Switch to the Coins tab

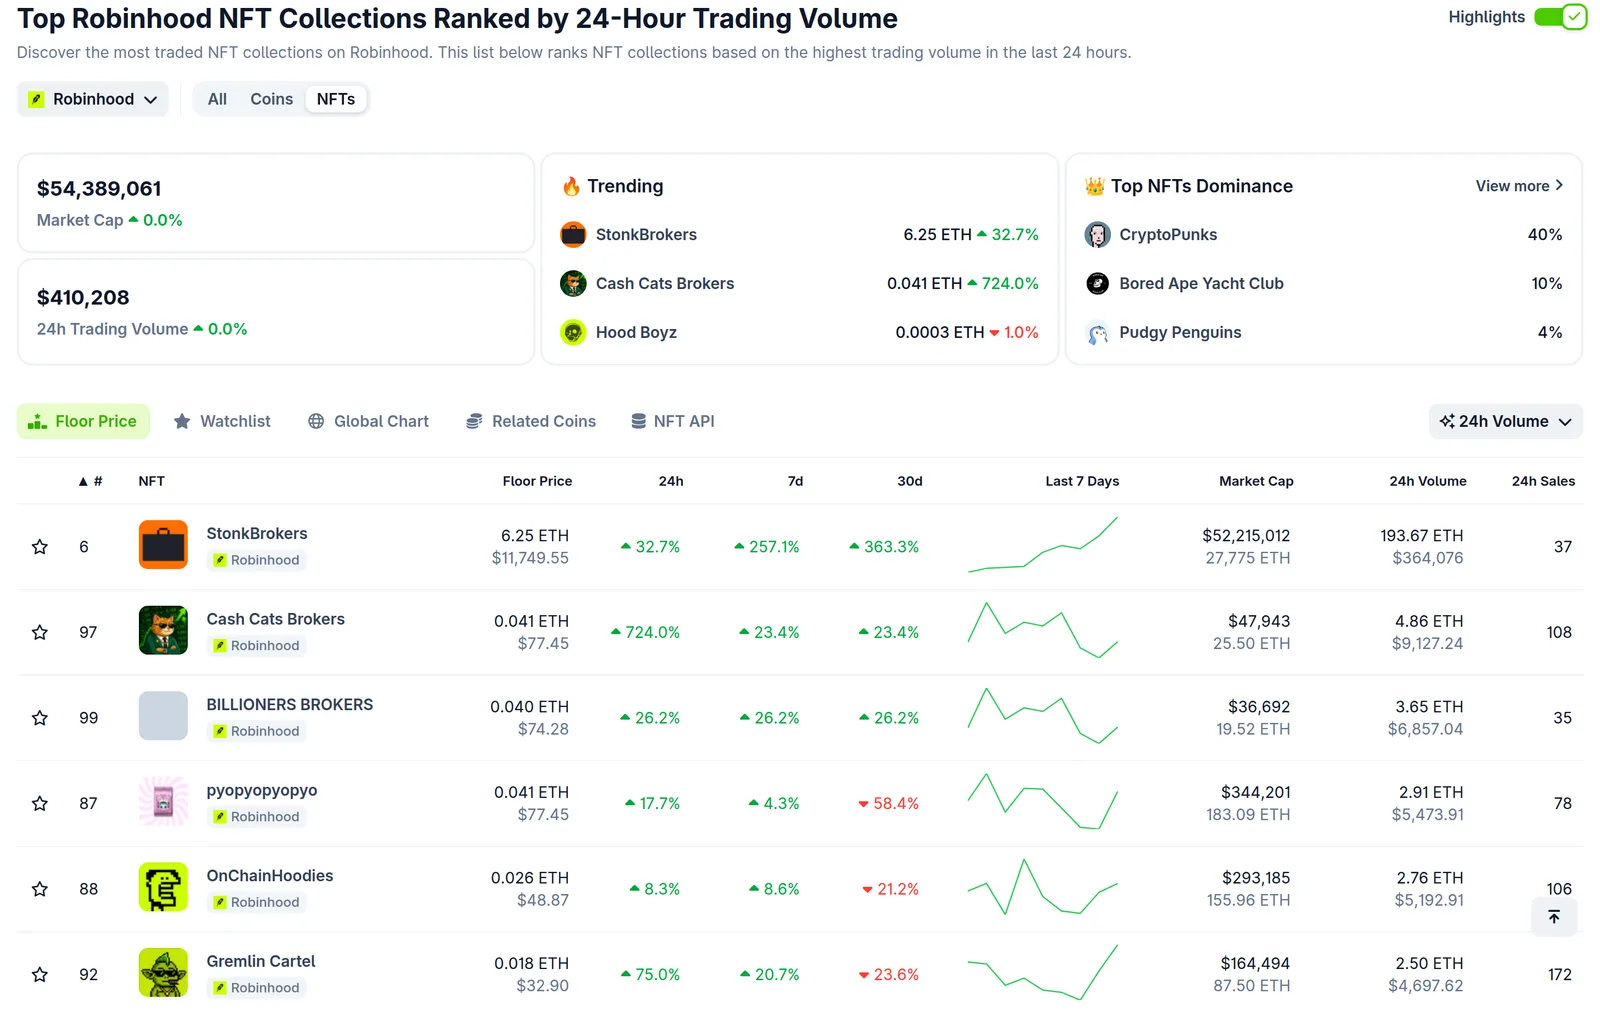pyautogui.click(x=271, y=99)
